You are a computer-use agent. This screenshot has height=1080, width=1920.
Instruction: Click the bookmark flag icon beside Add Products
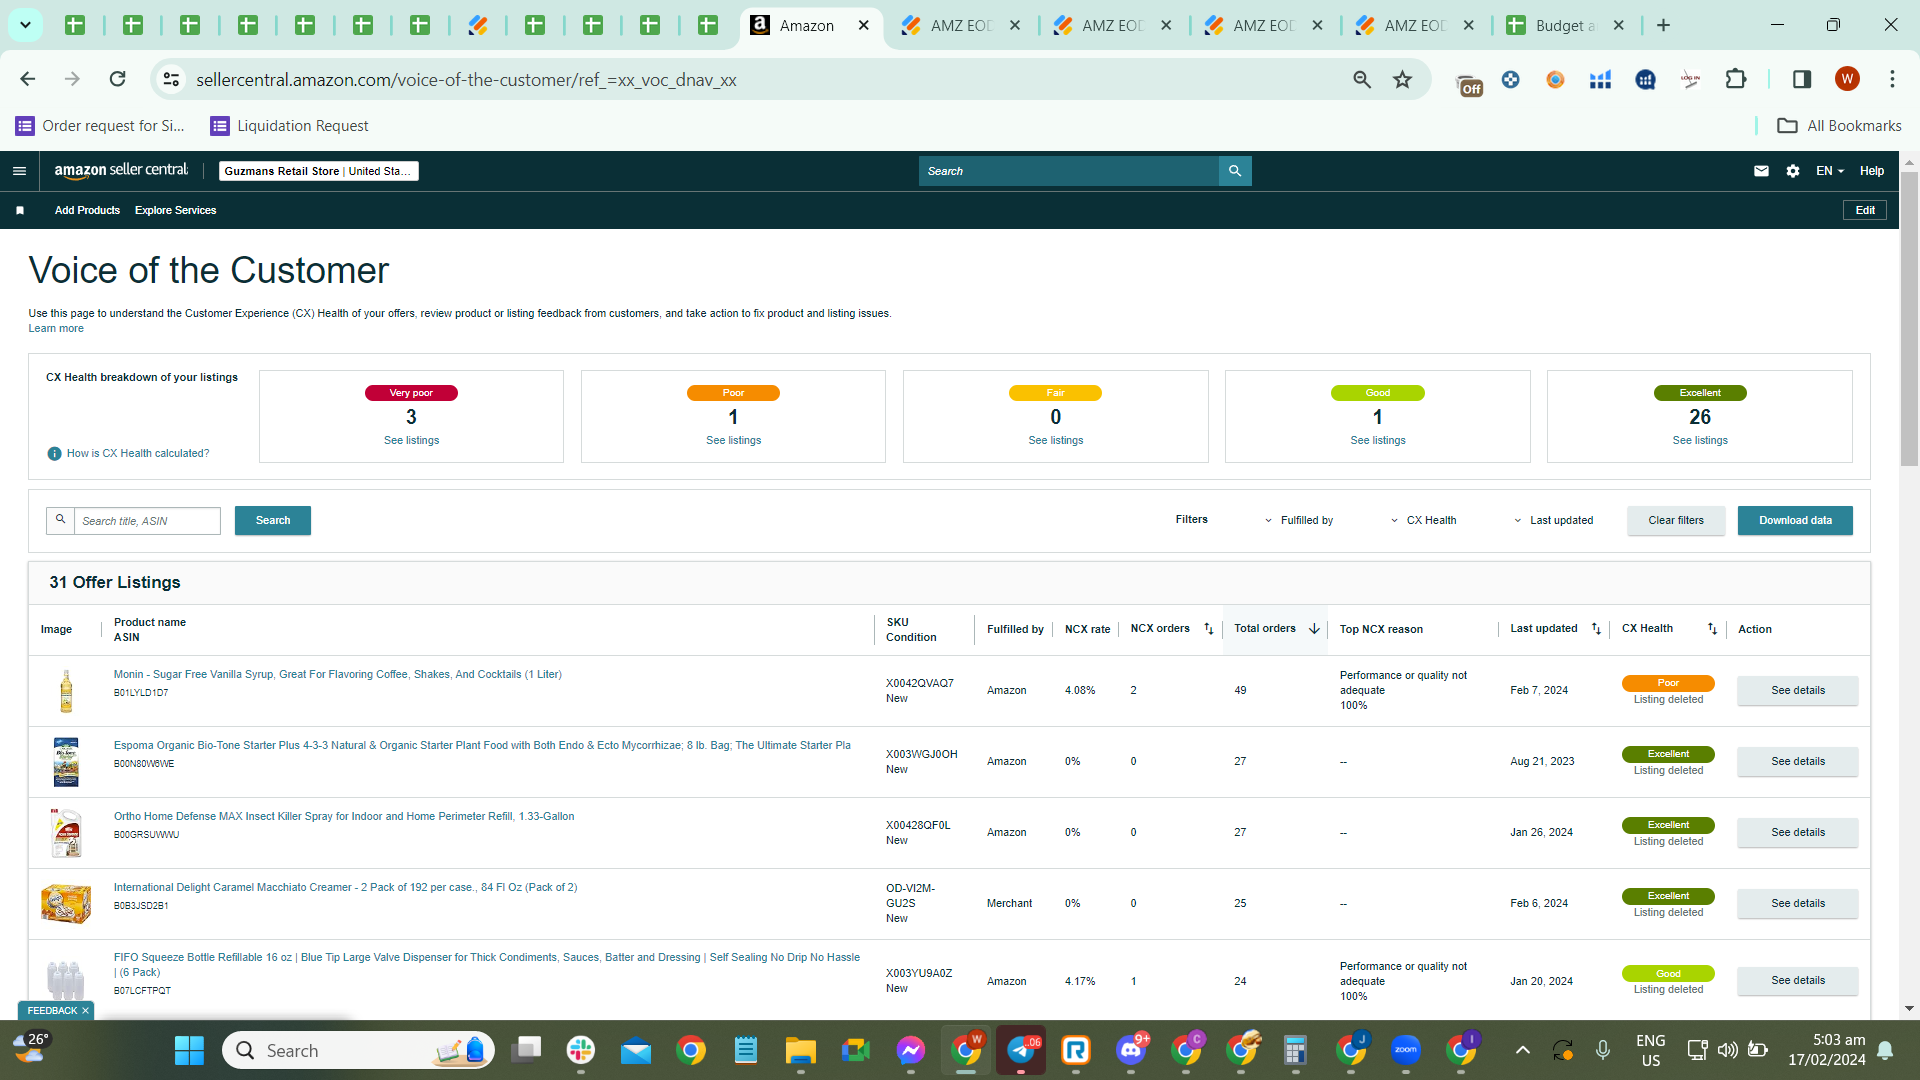(20, 210)
